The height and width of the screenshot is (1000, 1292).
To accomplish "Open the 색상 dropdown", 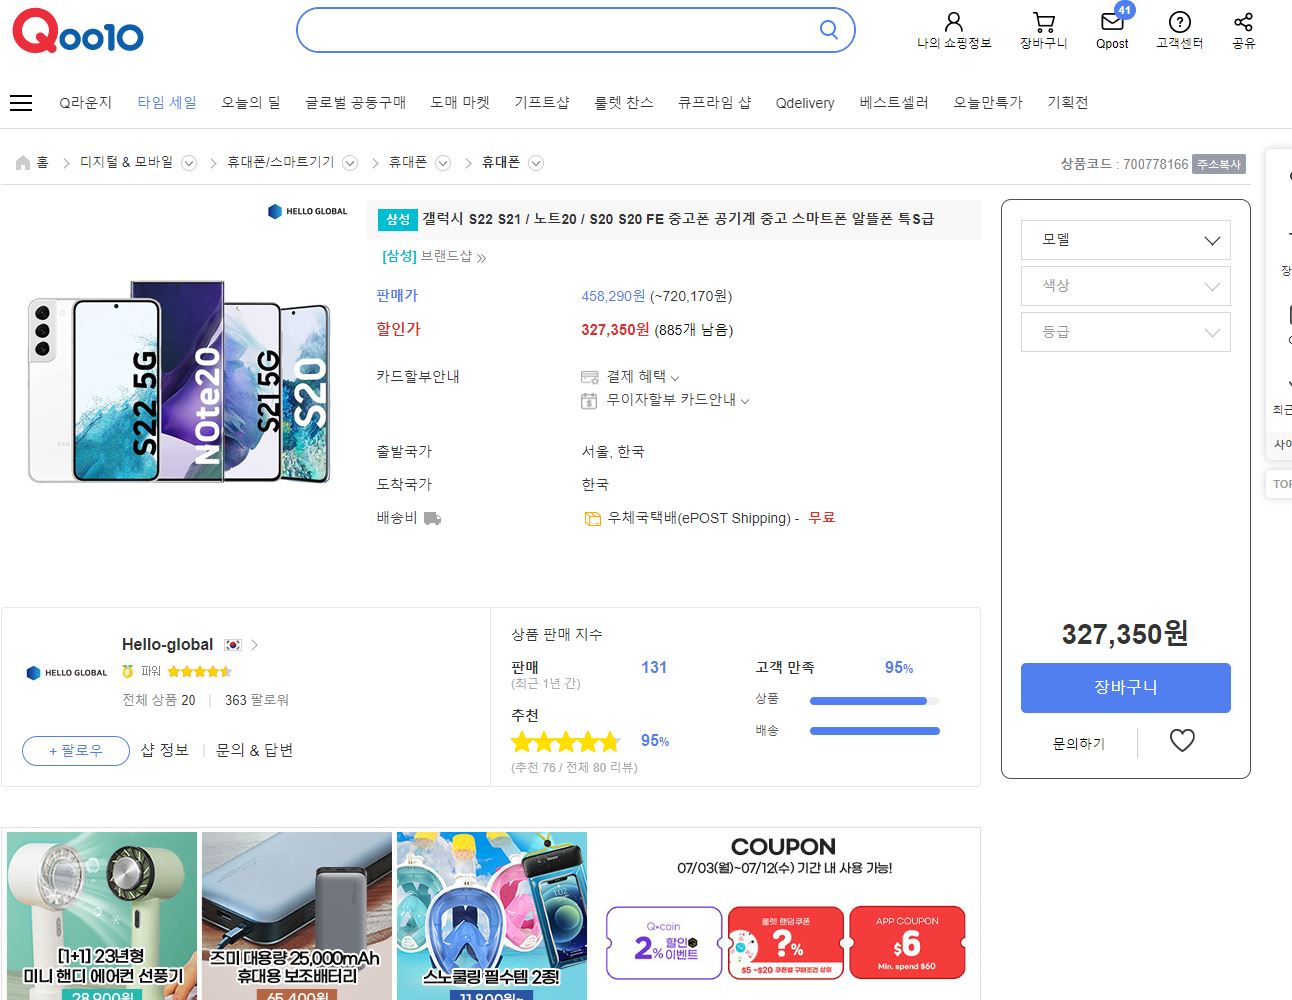I will 1126,286.
